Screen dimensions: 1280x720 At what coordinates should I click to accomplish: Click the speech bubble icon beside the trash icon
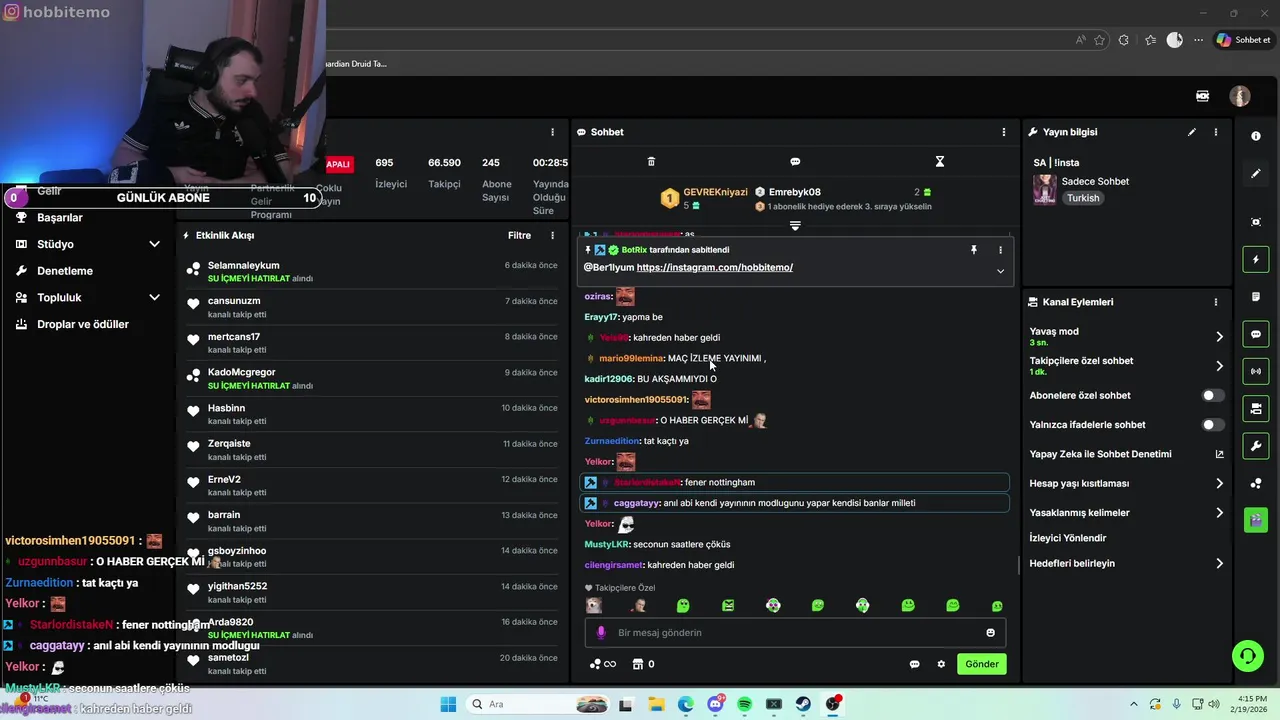795,161
